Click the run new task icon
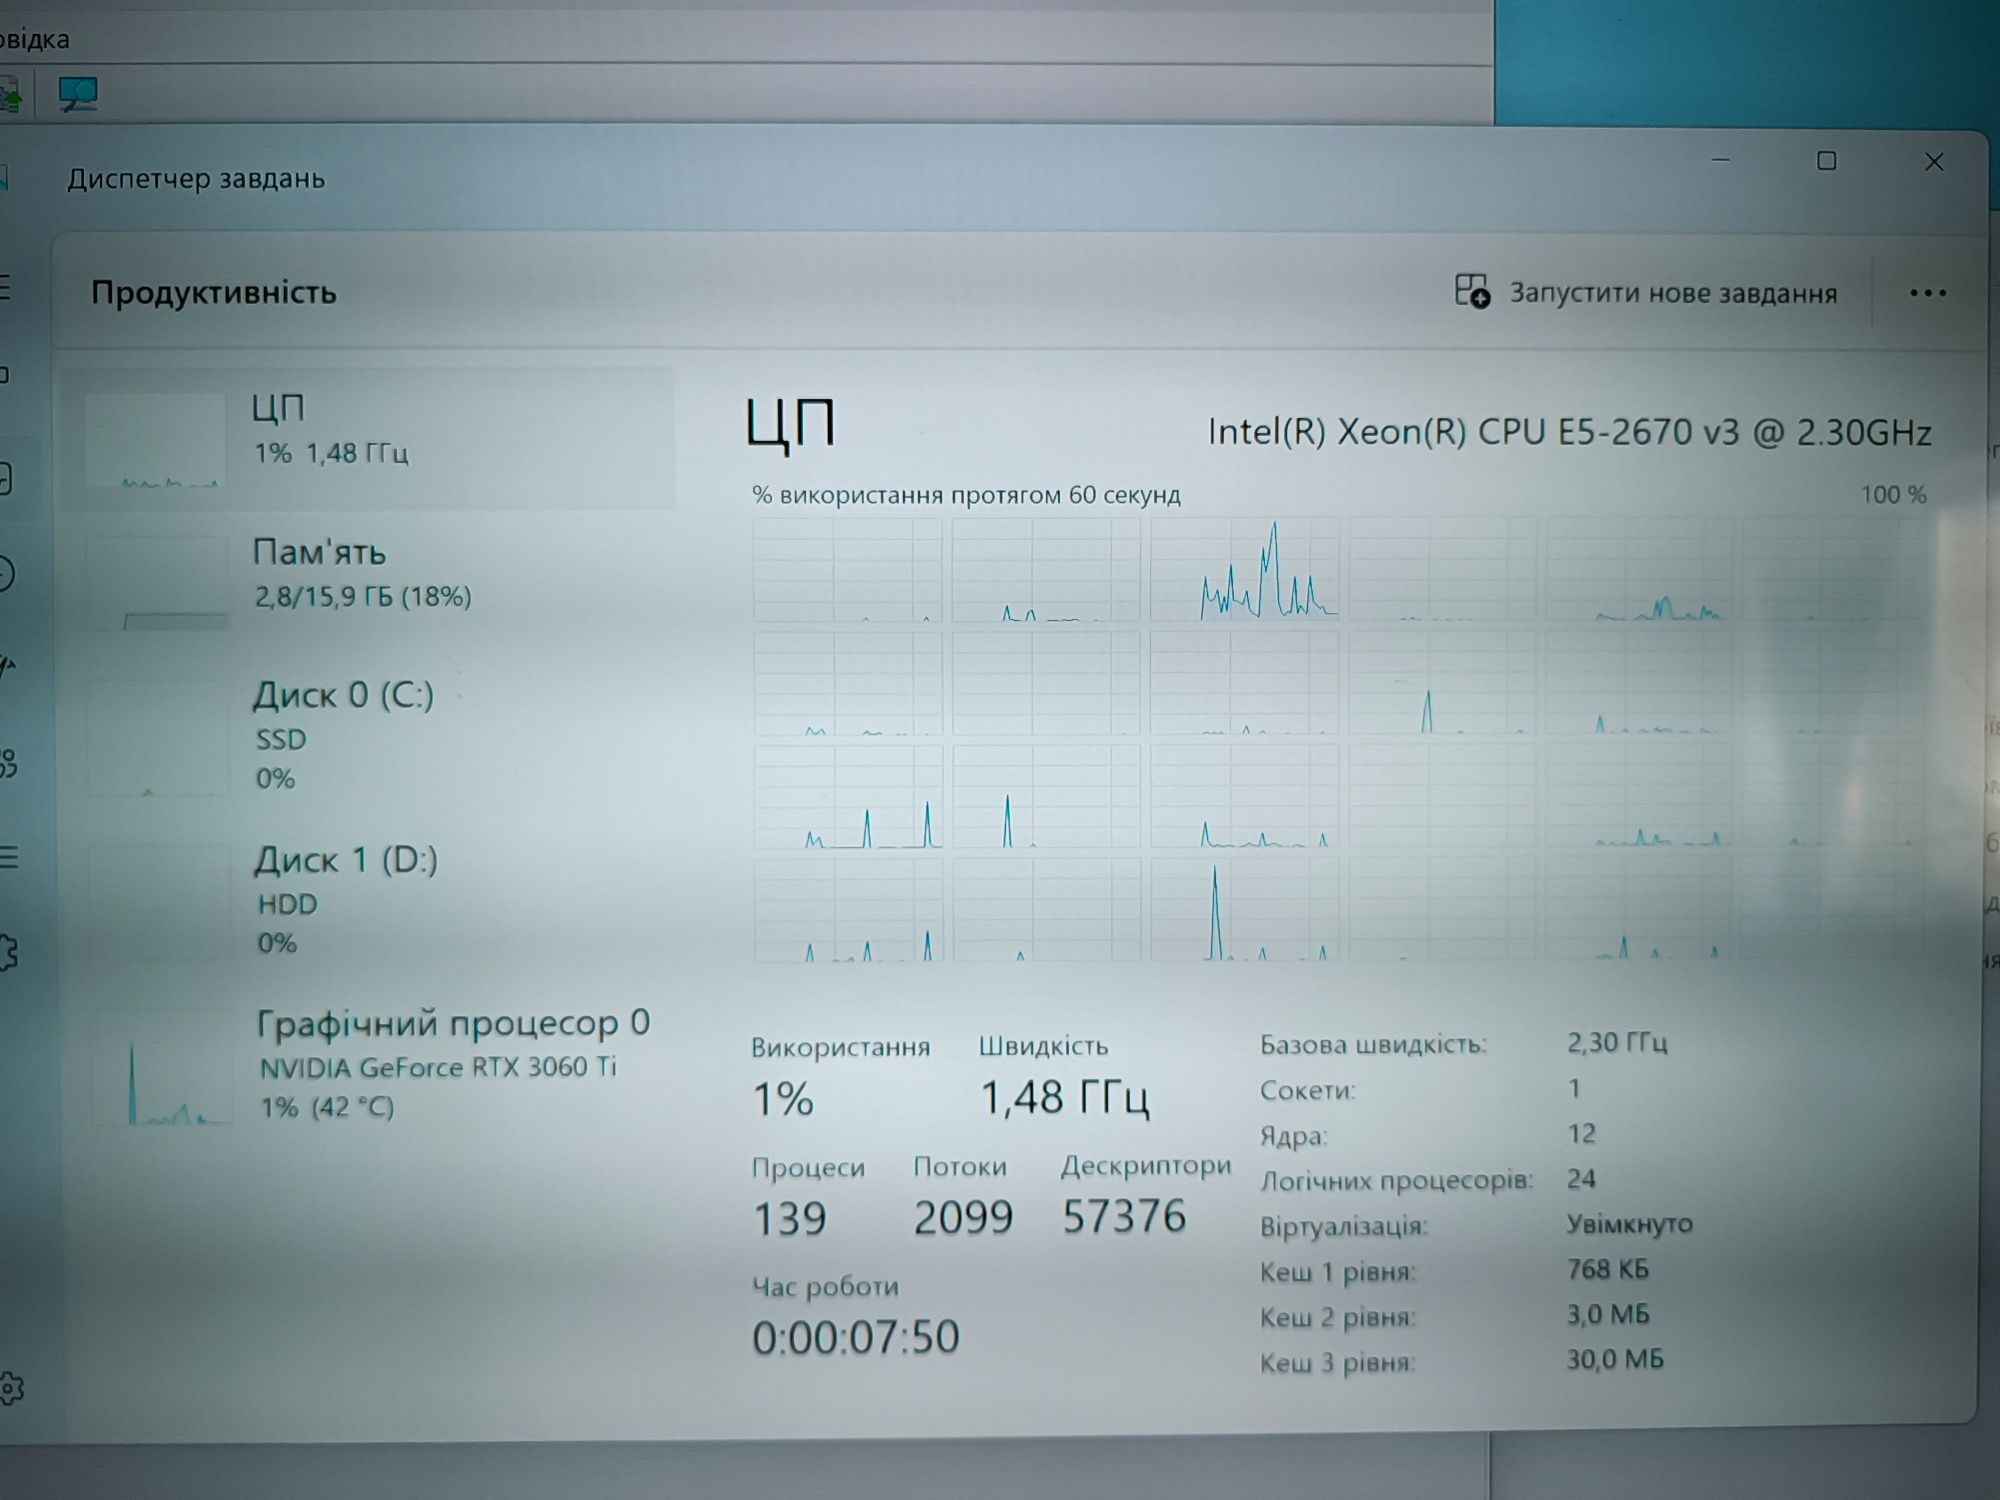Viewport: 2000px width, 1500px height. (1472, 291)
